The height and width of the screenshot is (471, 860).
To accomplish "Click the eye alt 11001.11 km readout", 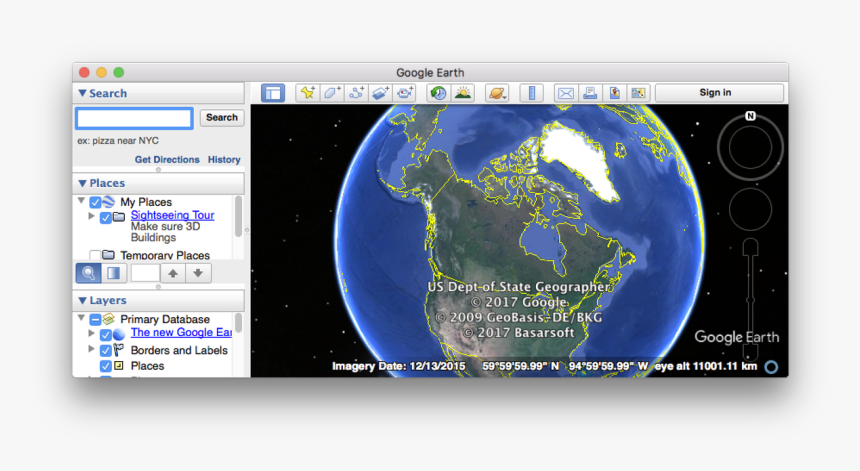I will pyautogui.click(x=706, y=366).
